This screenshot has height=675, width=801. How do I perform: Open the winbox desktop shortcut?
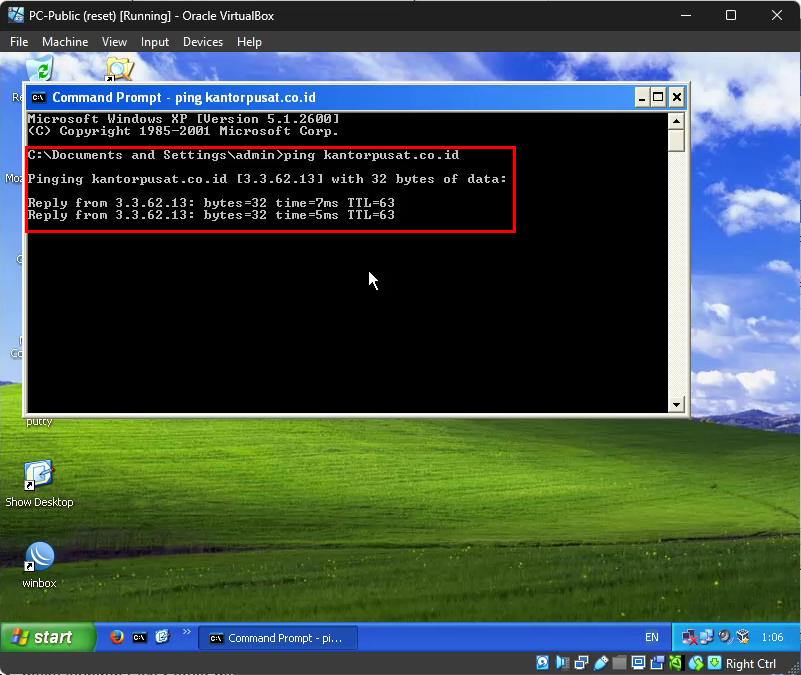coord(39,558)
